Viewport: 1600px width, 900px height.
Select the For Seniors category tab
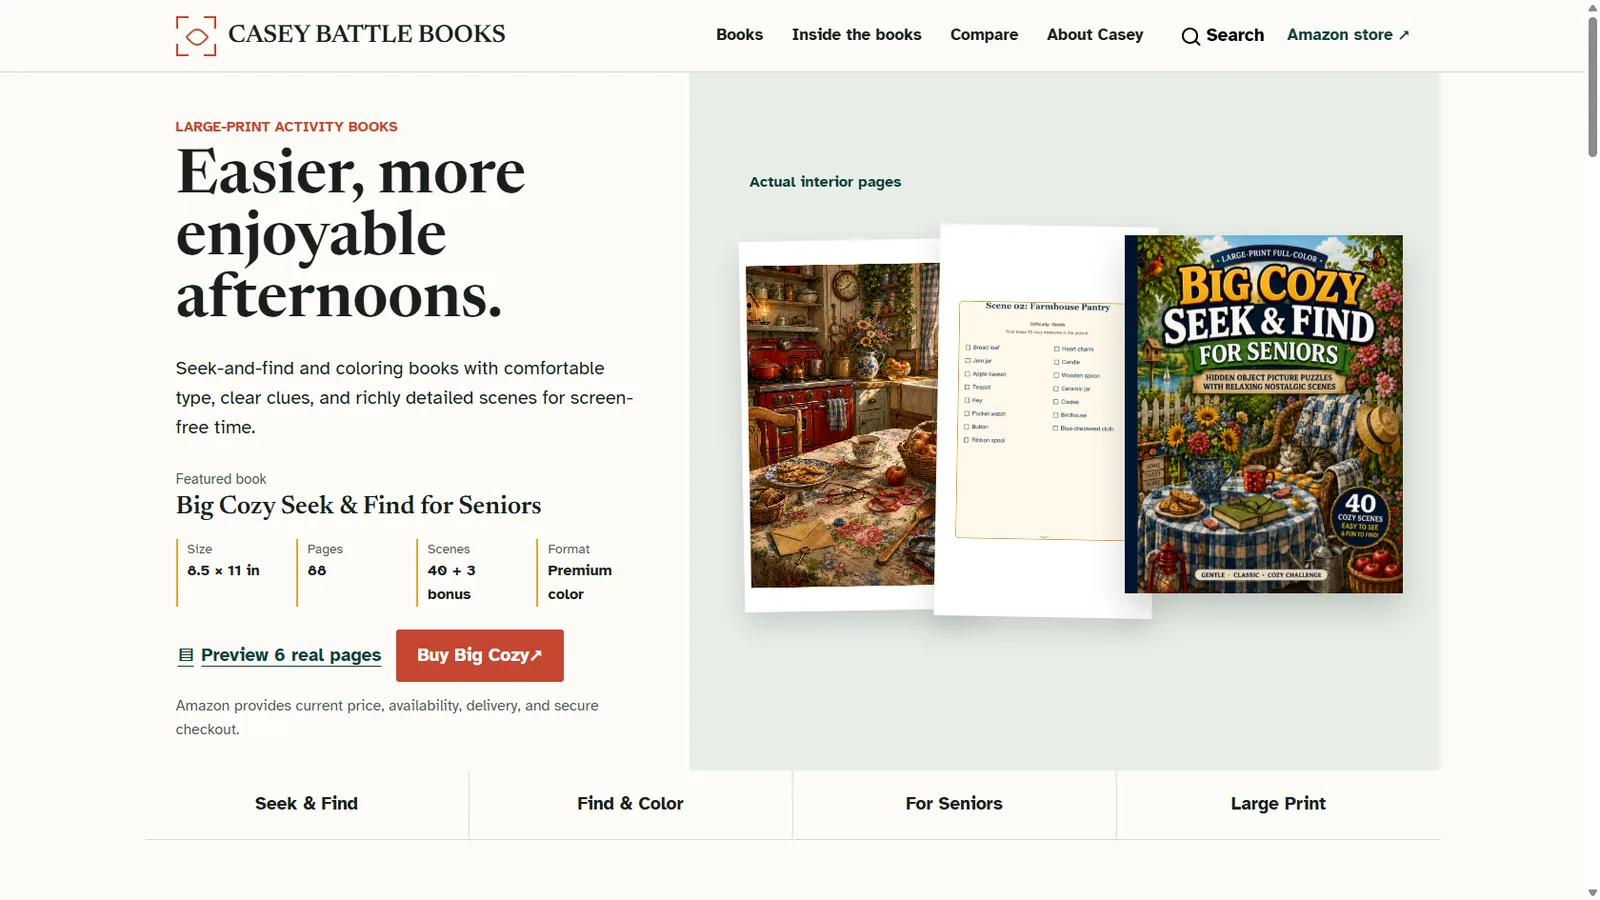tap(954, 804)
